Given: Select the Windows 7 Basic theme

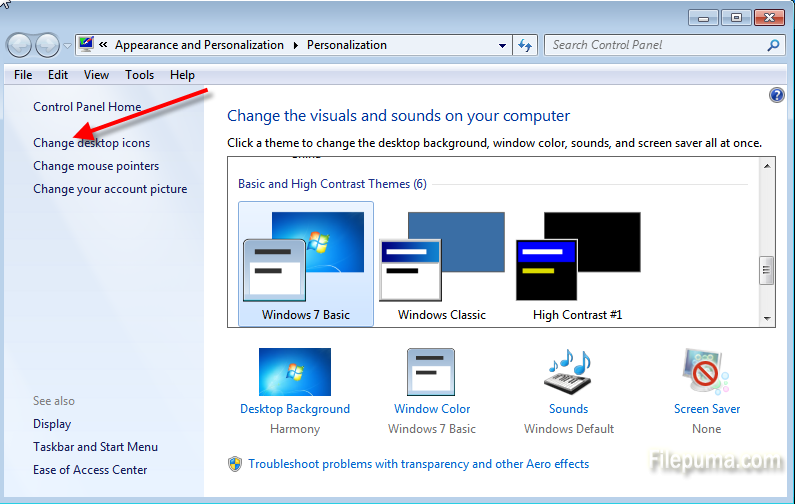Looking at the screenshot, I should click(306, 262).
